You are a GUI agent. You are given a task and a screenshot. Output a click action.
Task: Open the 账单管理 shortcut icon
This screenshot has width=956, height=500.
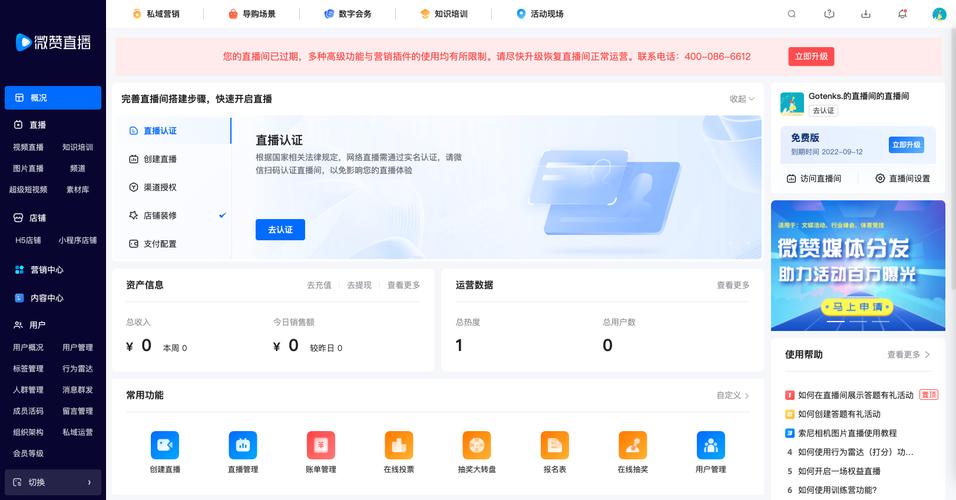click(321, 445)
